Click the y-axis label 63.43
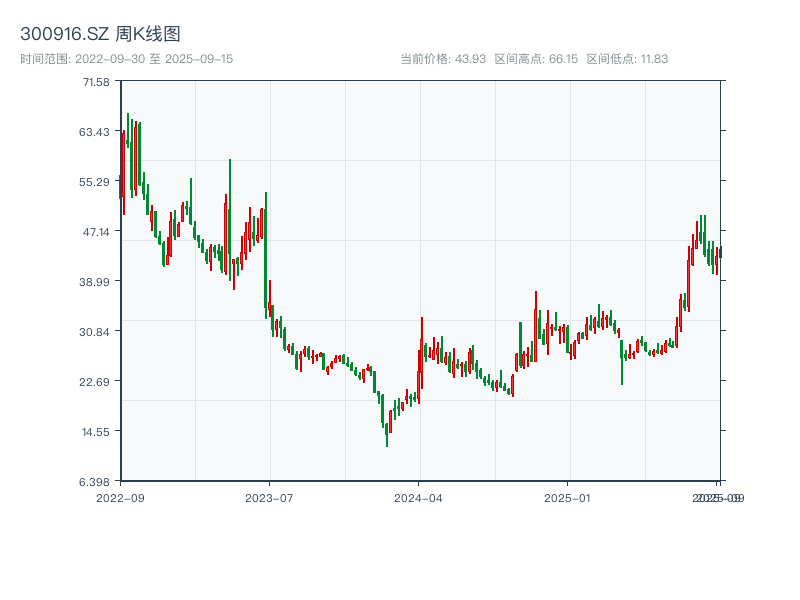800x600 pixels. point(94,132)
